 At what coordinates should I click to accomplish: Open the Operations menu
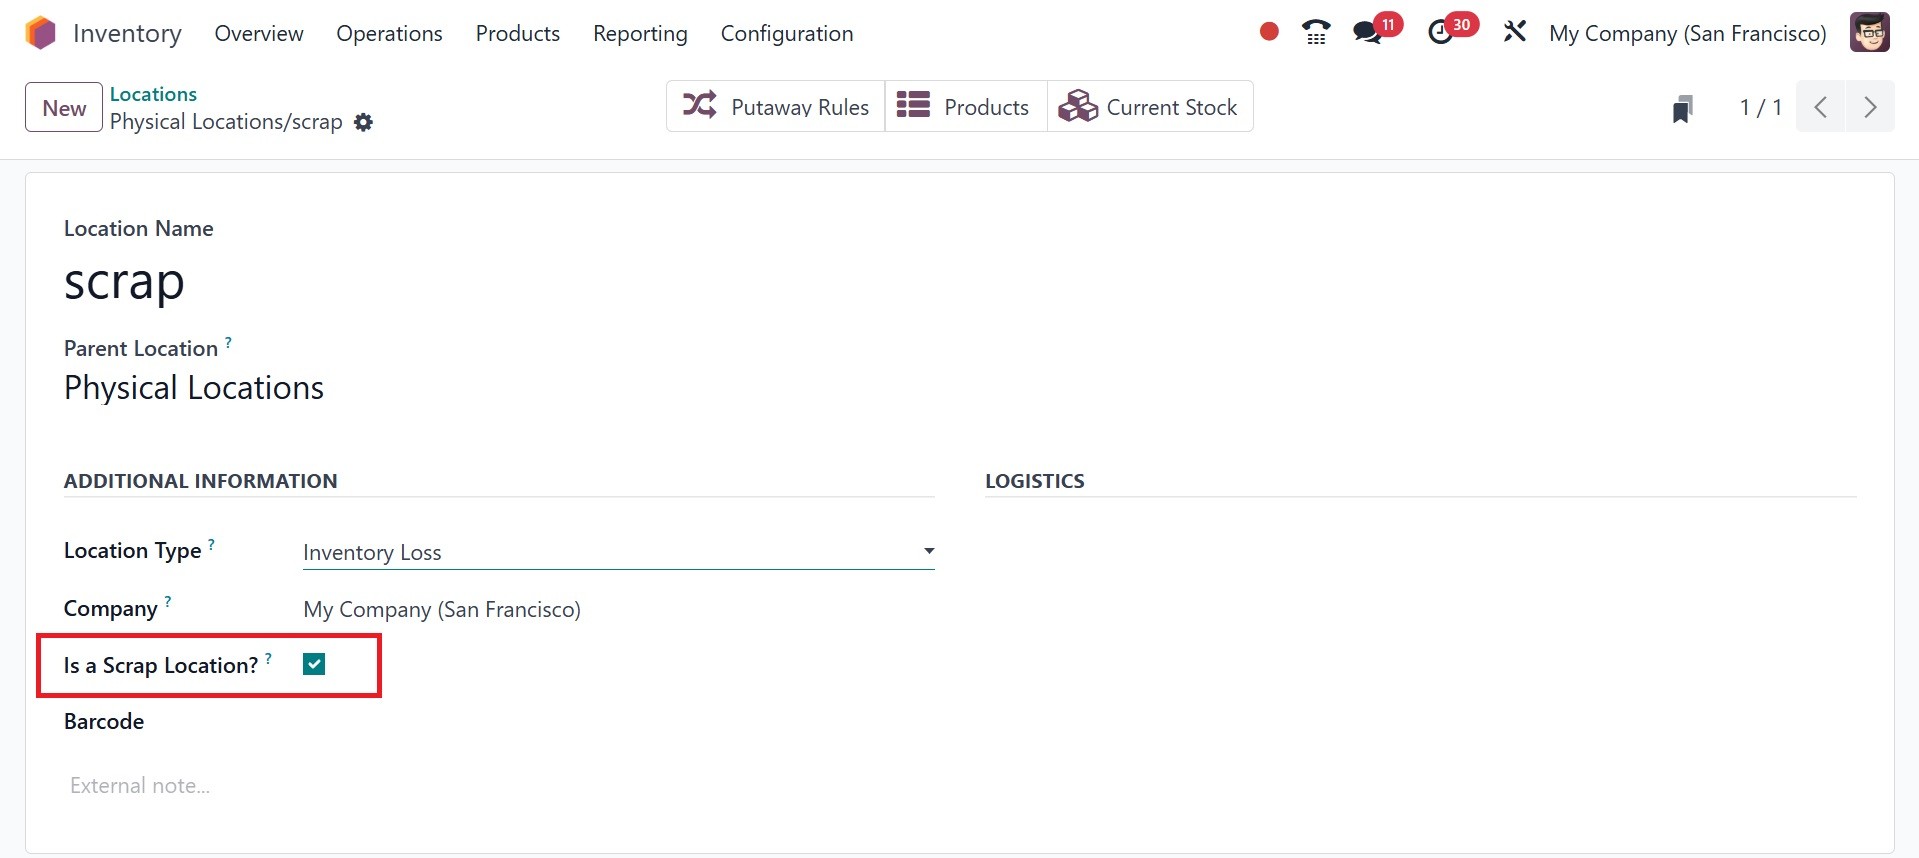(x=389, y=33)
